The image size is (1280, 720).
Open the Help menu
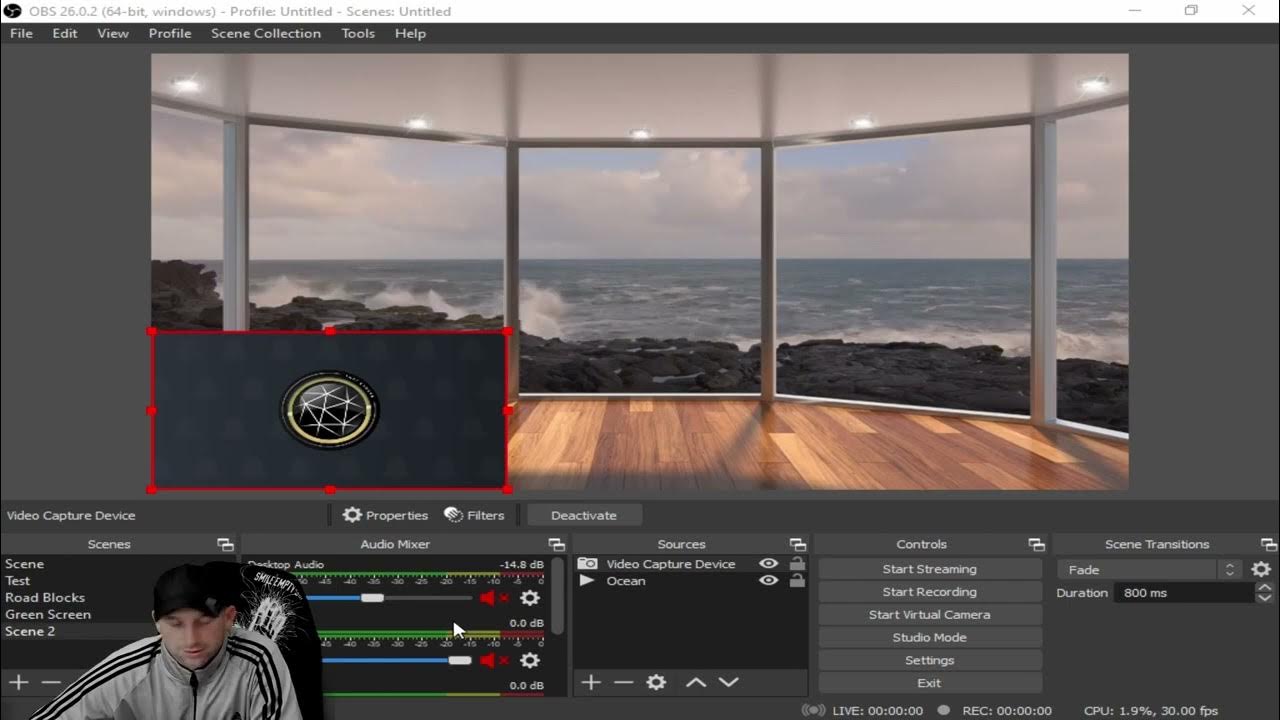(410, 33)
